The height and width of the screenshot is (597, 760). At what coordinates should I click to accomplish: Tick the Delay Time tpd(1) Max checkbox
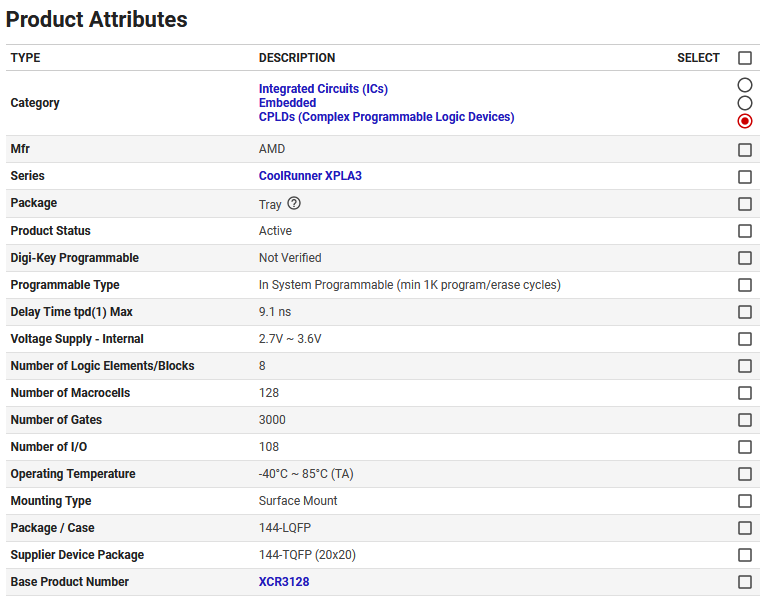pyautogui.click(x=744, y=312)
